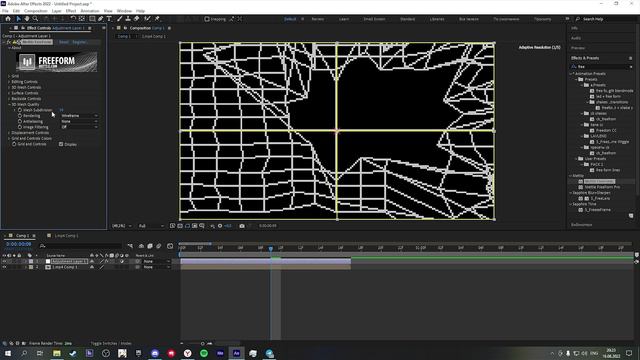Open Antialiasing None dropdown
This screenshot has height=360, width=640.
click(x=80, y=122)
